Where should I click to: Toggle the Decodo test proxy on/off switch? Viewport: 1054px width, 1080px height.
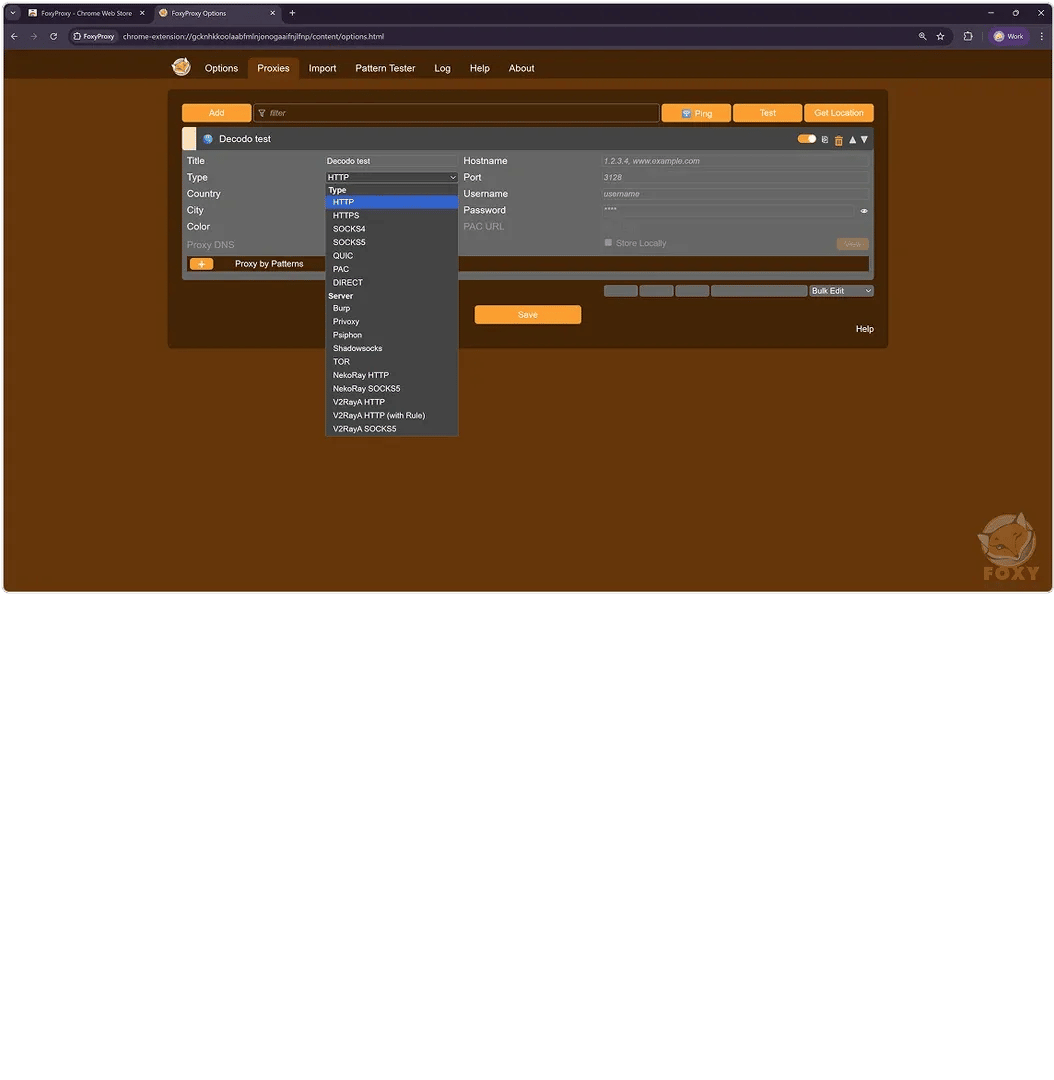(x=806, y=139)
